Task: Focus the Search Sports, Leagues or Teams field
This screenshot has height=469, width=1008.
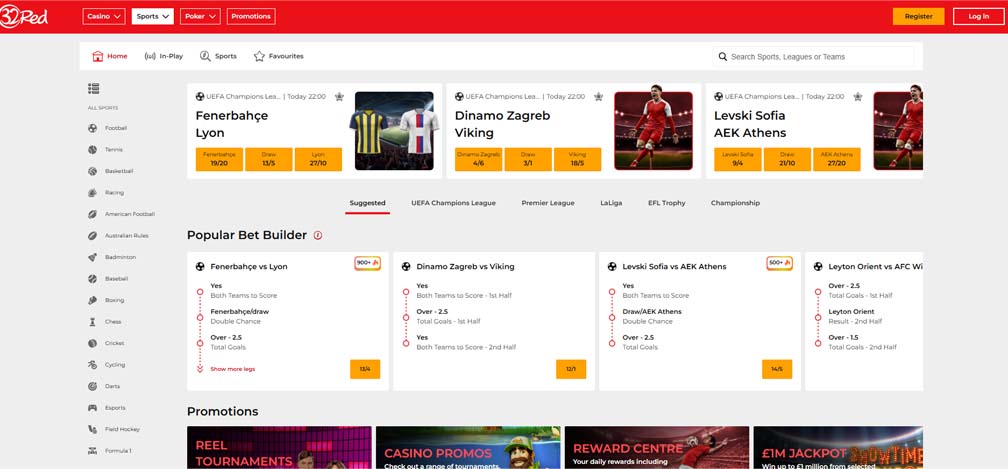Action: click(813, 57)
